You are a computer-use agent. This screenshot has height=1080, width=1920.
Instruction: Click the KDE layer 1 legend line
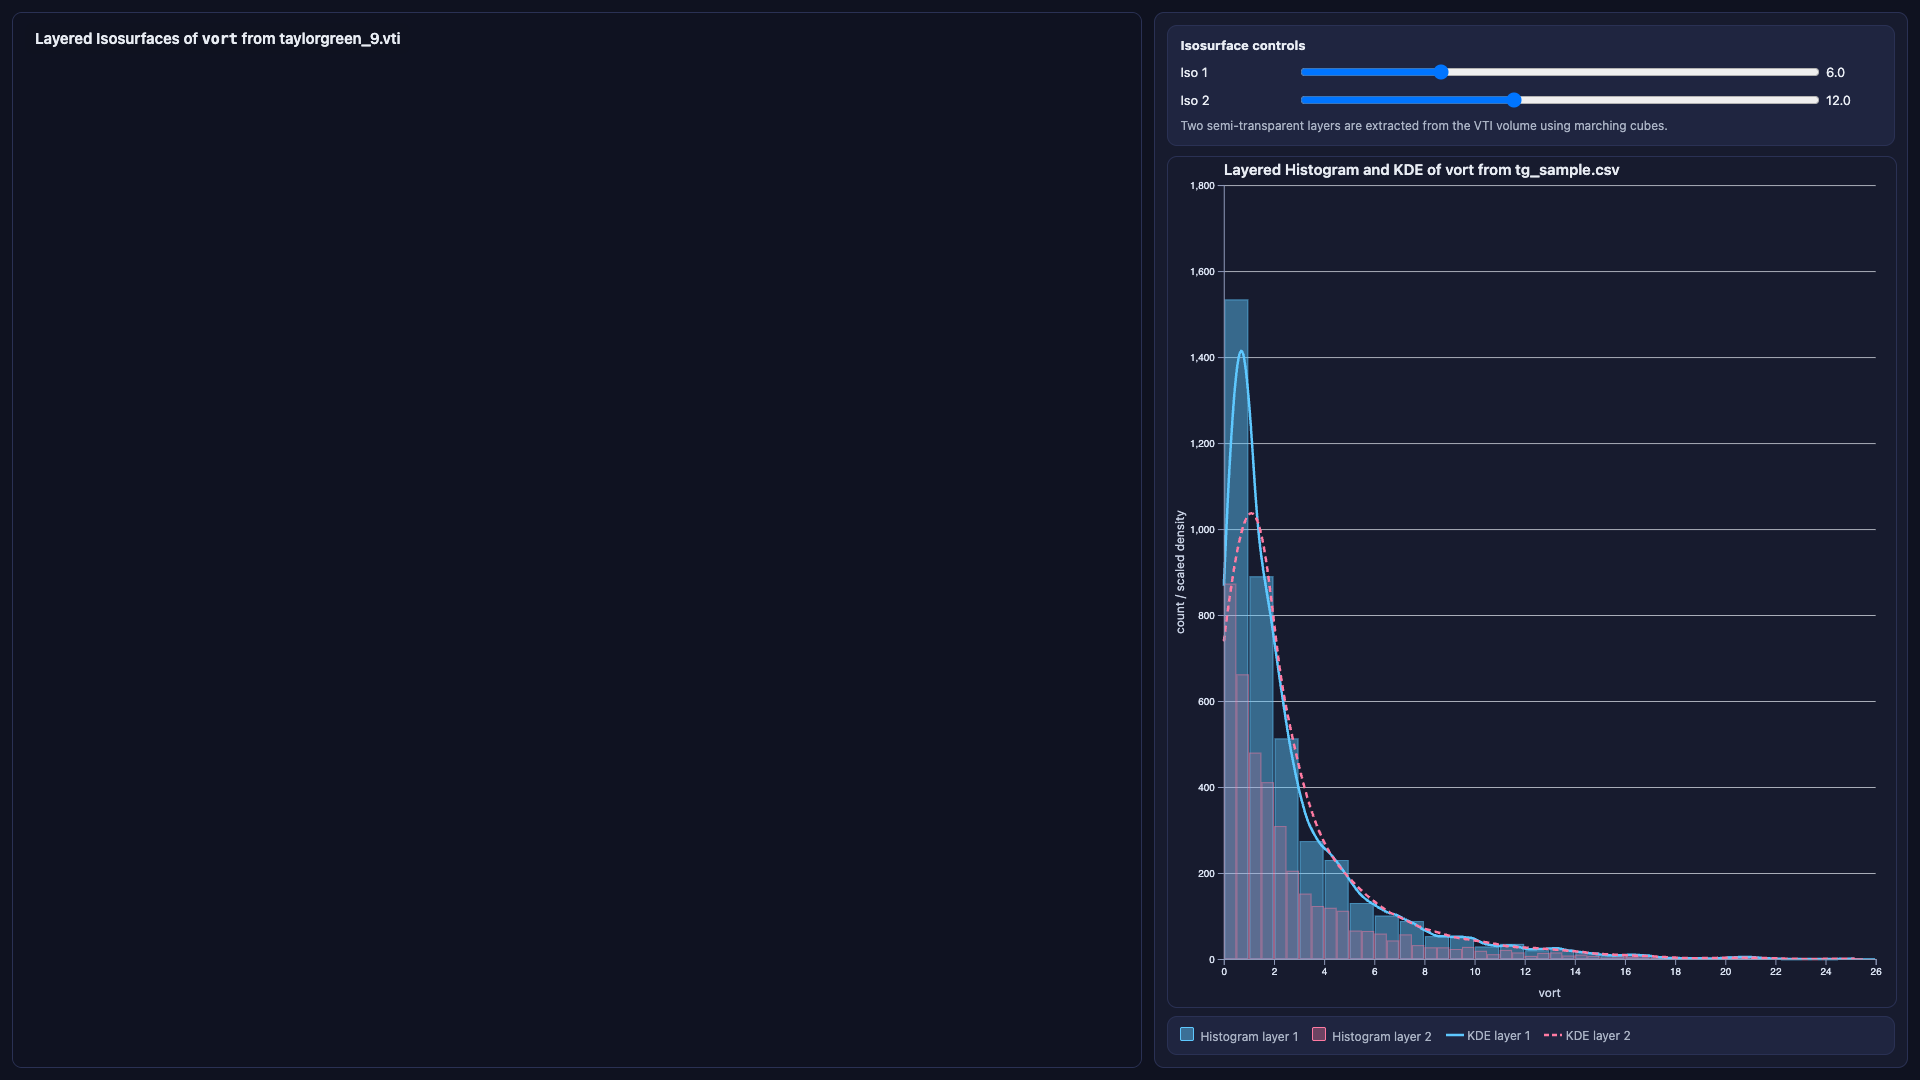tap(1455, 1035)
